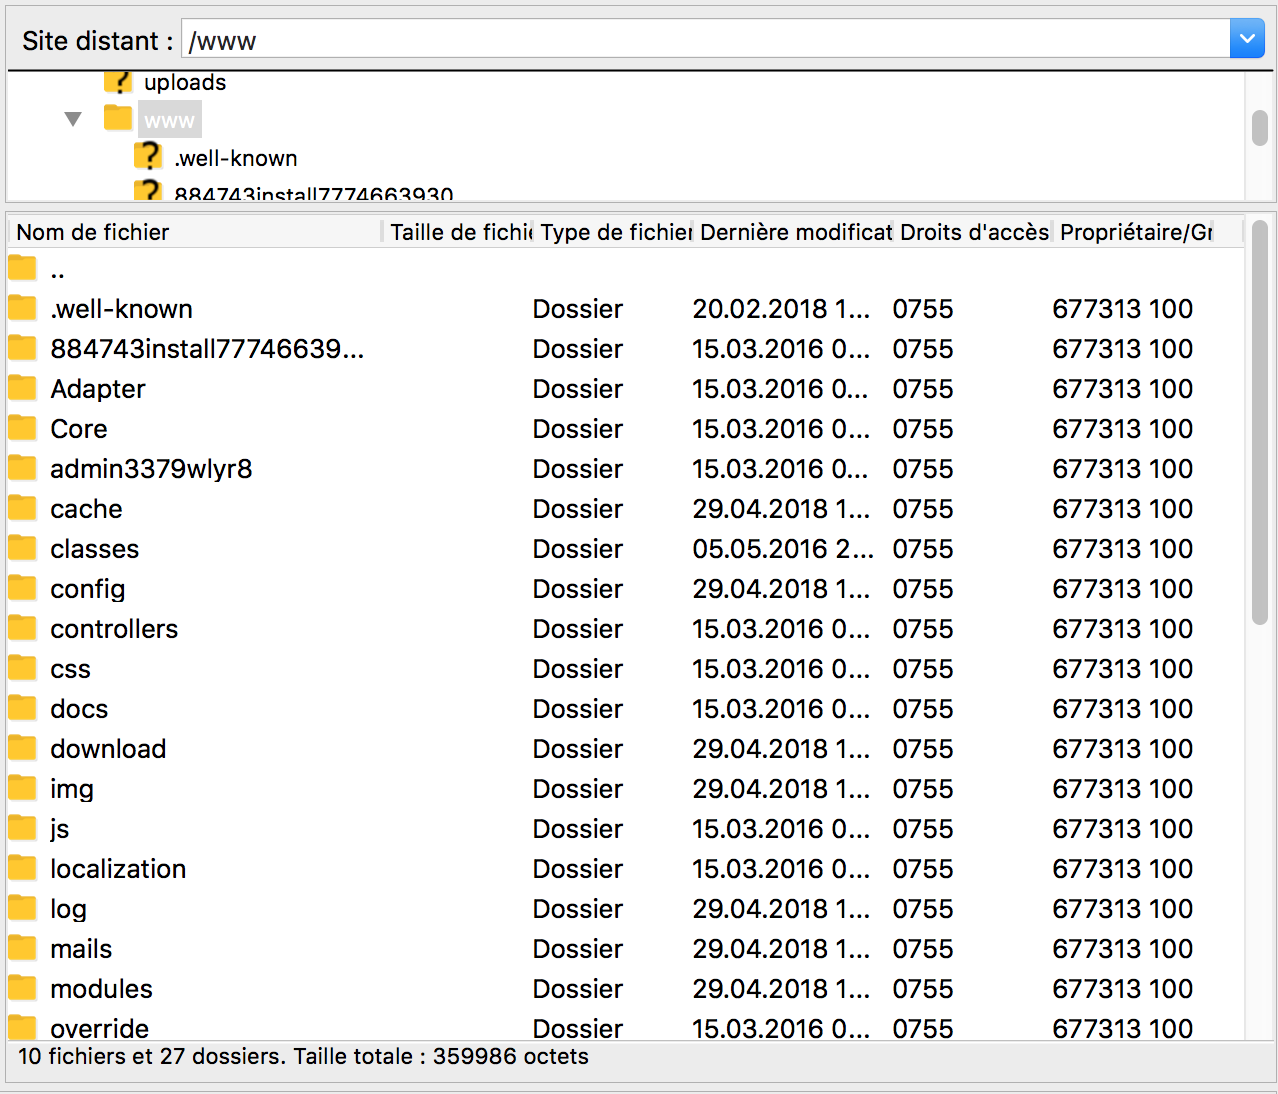The image size is (1278, 1094).
Task: Select the admin3379wlyr8 folder row
Action: pyautogui.click(x=151, y=468)
